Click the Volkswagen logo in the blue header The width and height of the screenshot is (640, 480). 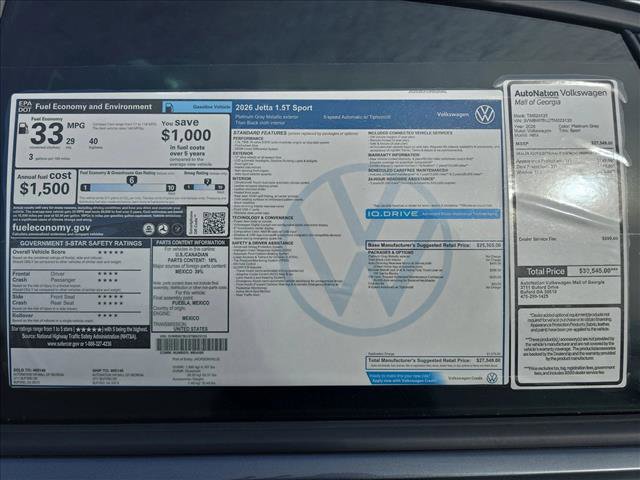coord(484,114)
